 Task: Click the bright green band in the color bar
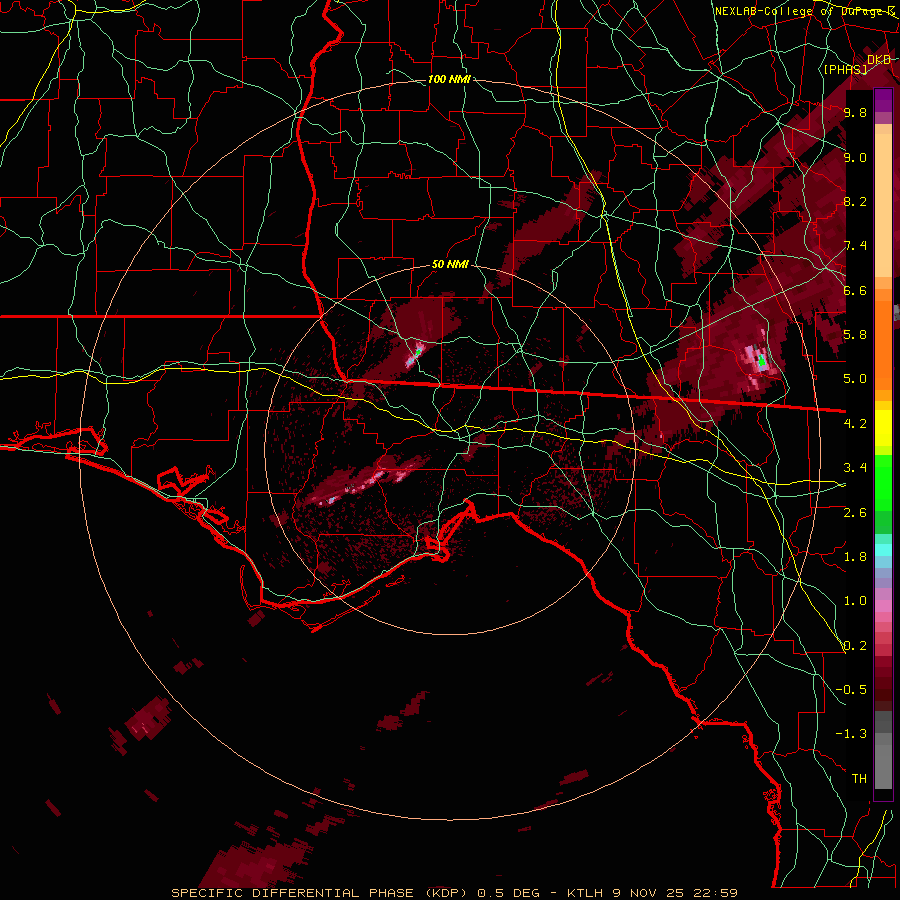(883, 482)
